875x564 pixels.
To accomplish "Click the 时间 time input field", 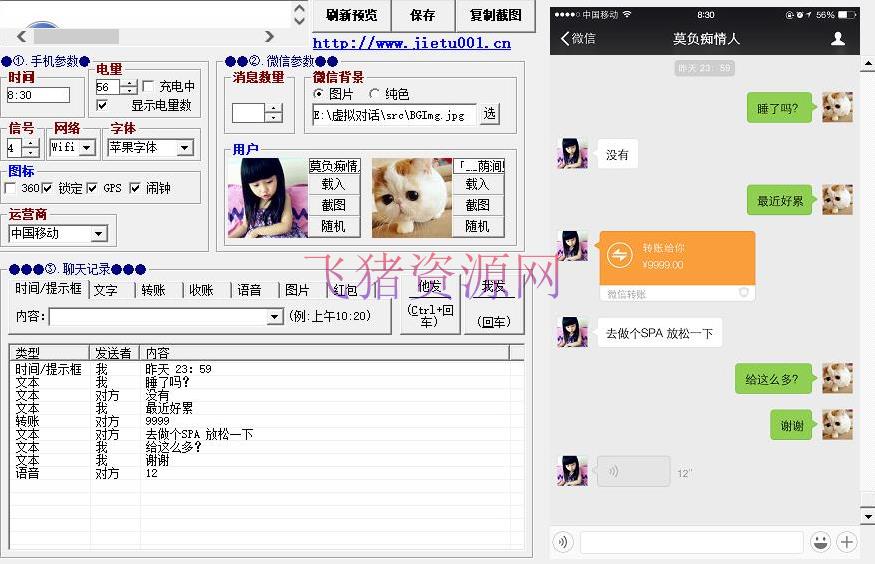I will 38,95.
